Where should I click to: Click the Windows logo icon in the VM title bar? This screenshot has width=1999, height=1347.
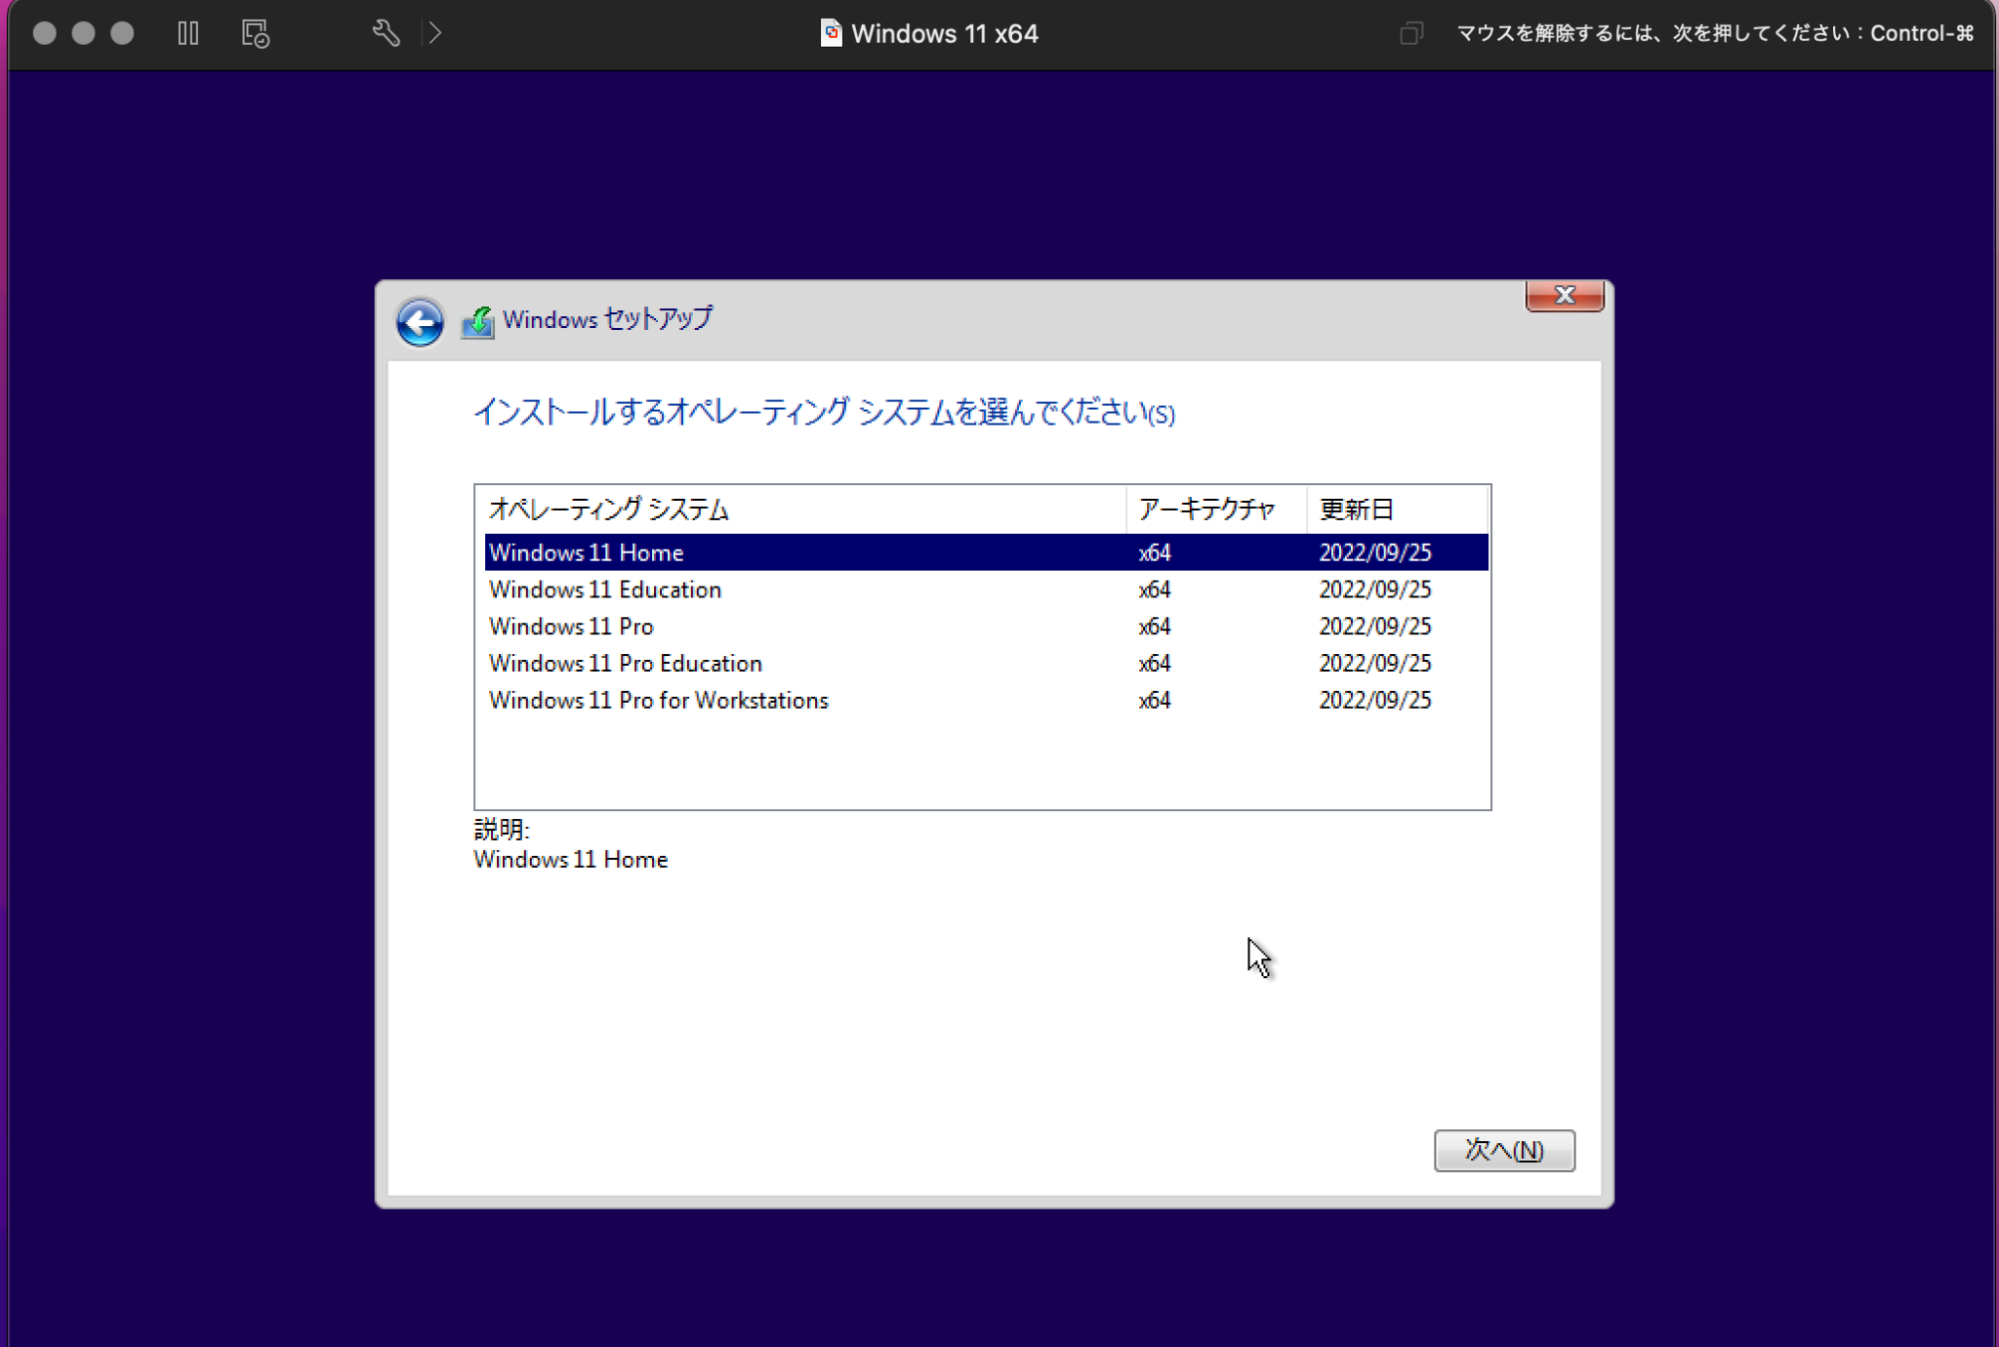[x=830, y=32]
